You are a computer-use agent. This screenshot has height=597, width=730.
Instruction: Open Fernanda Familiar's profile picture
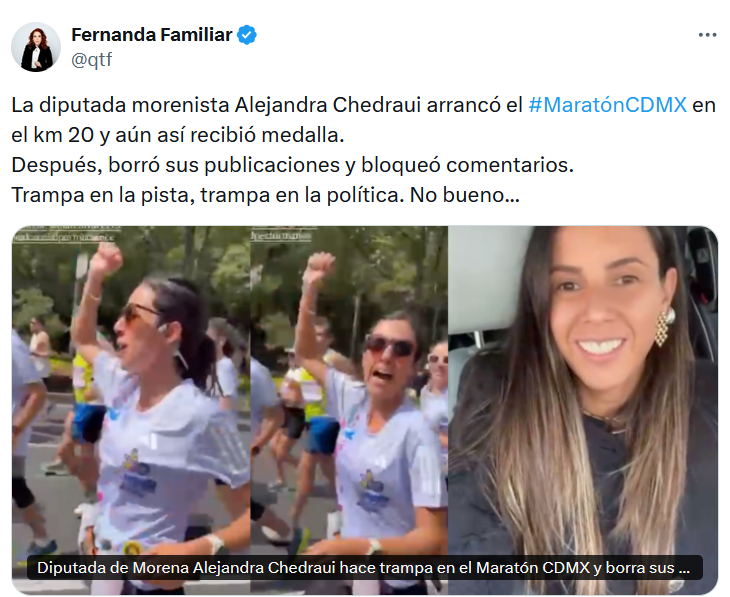click(36, 47)
